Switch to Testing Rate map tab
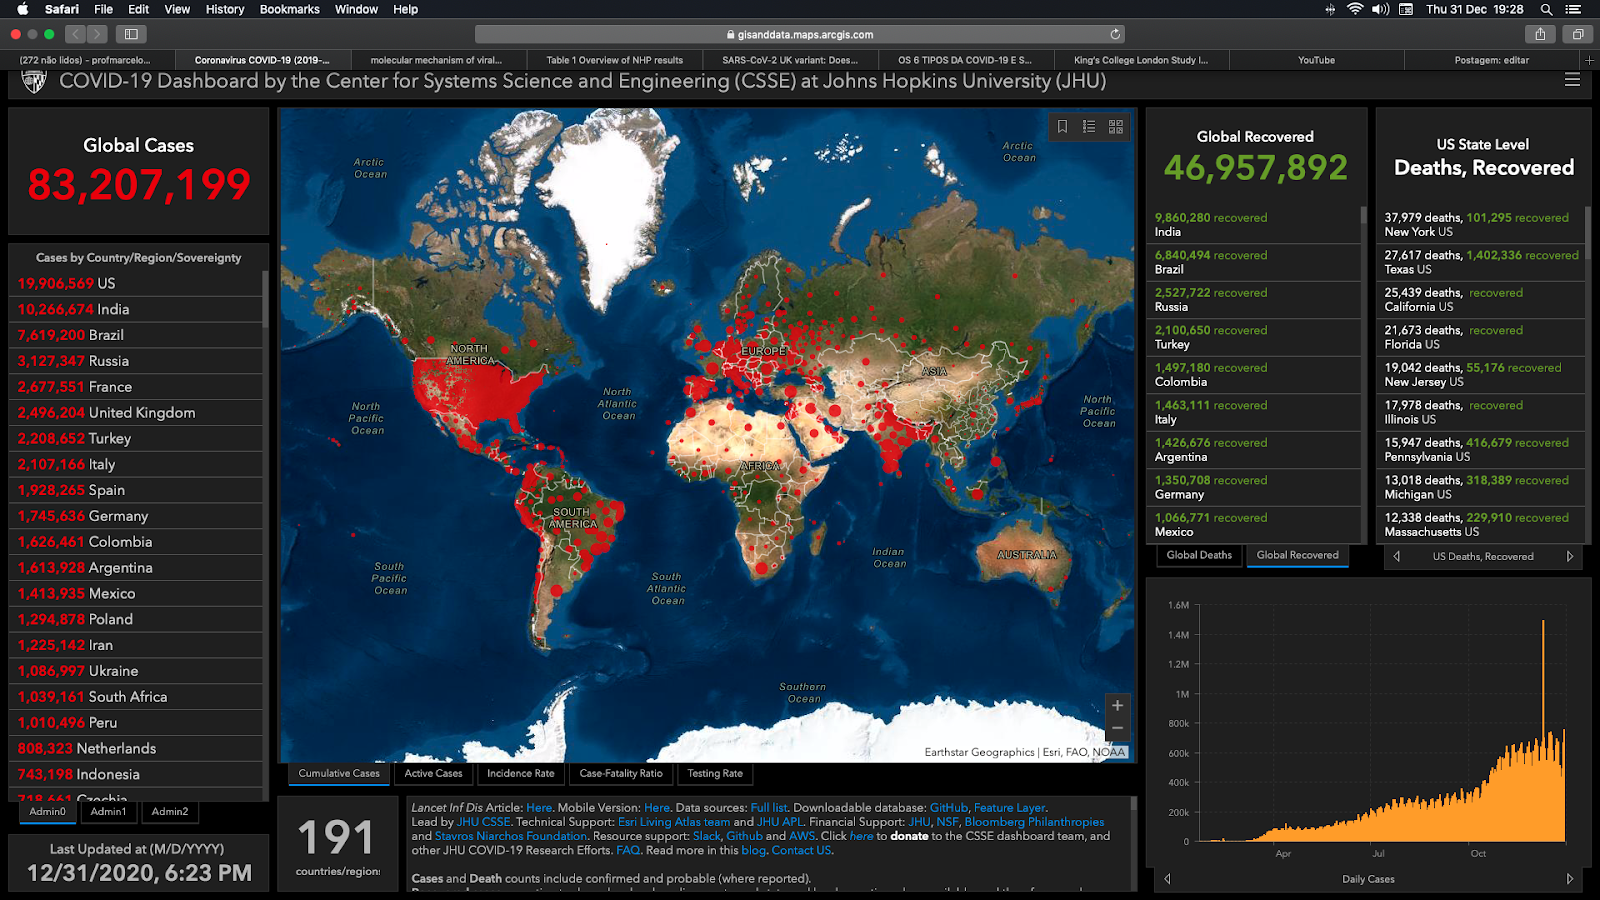This screenshot has width=1600, height=900. tap(715, 773)
